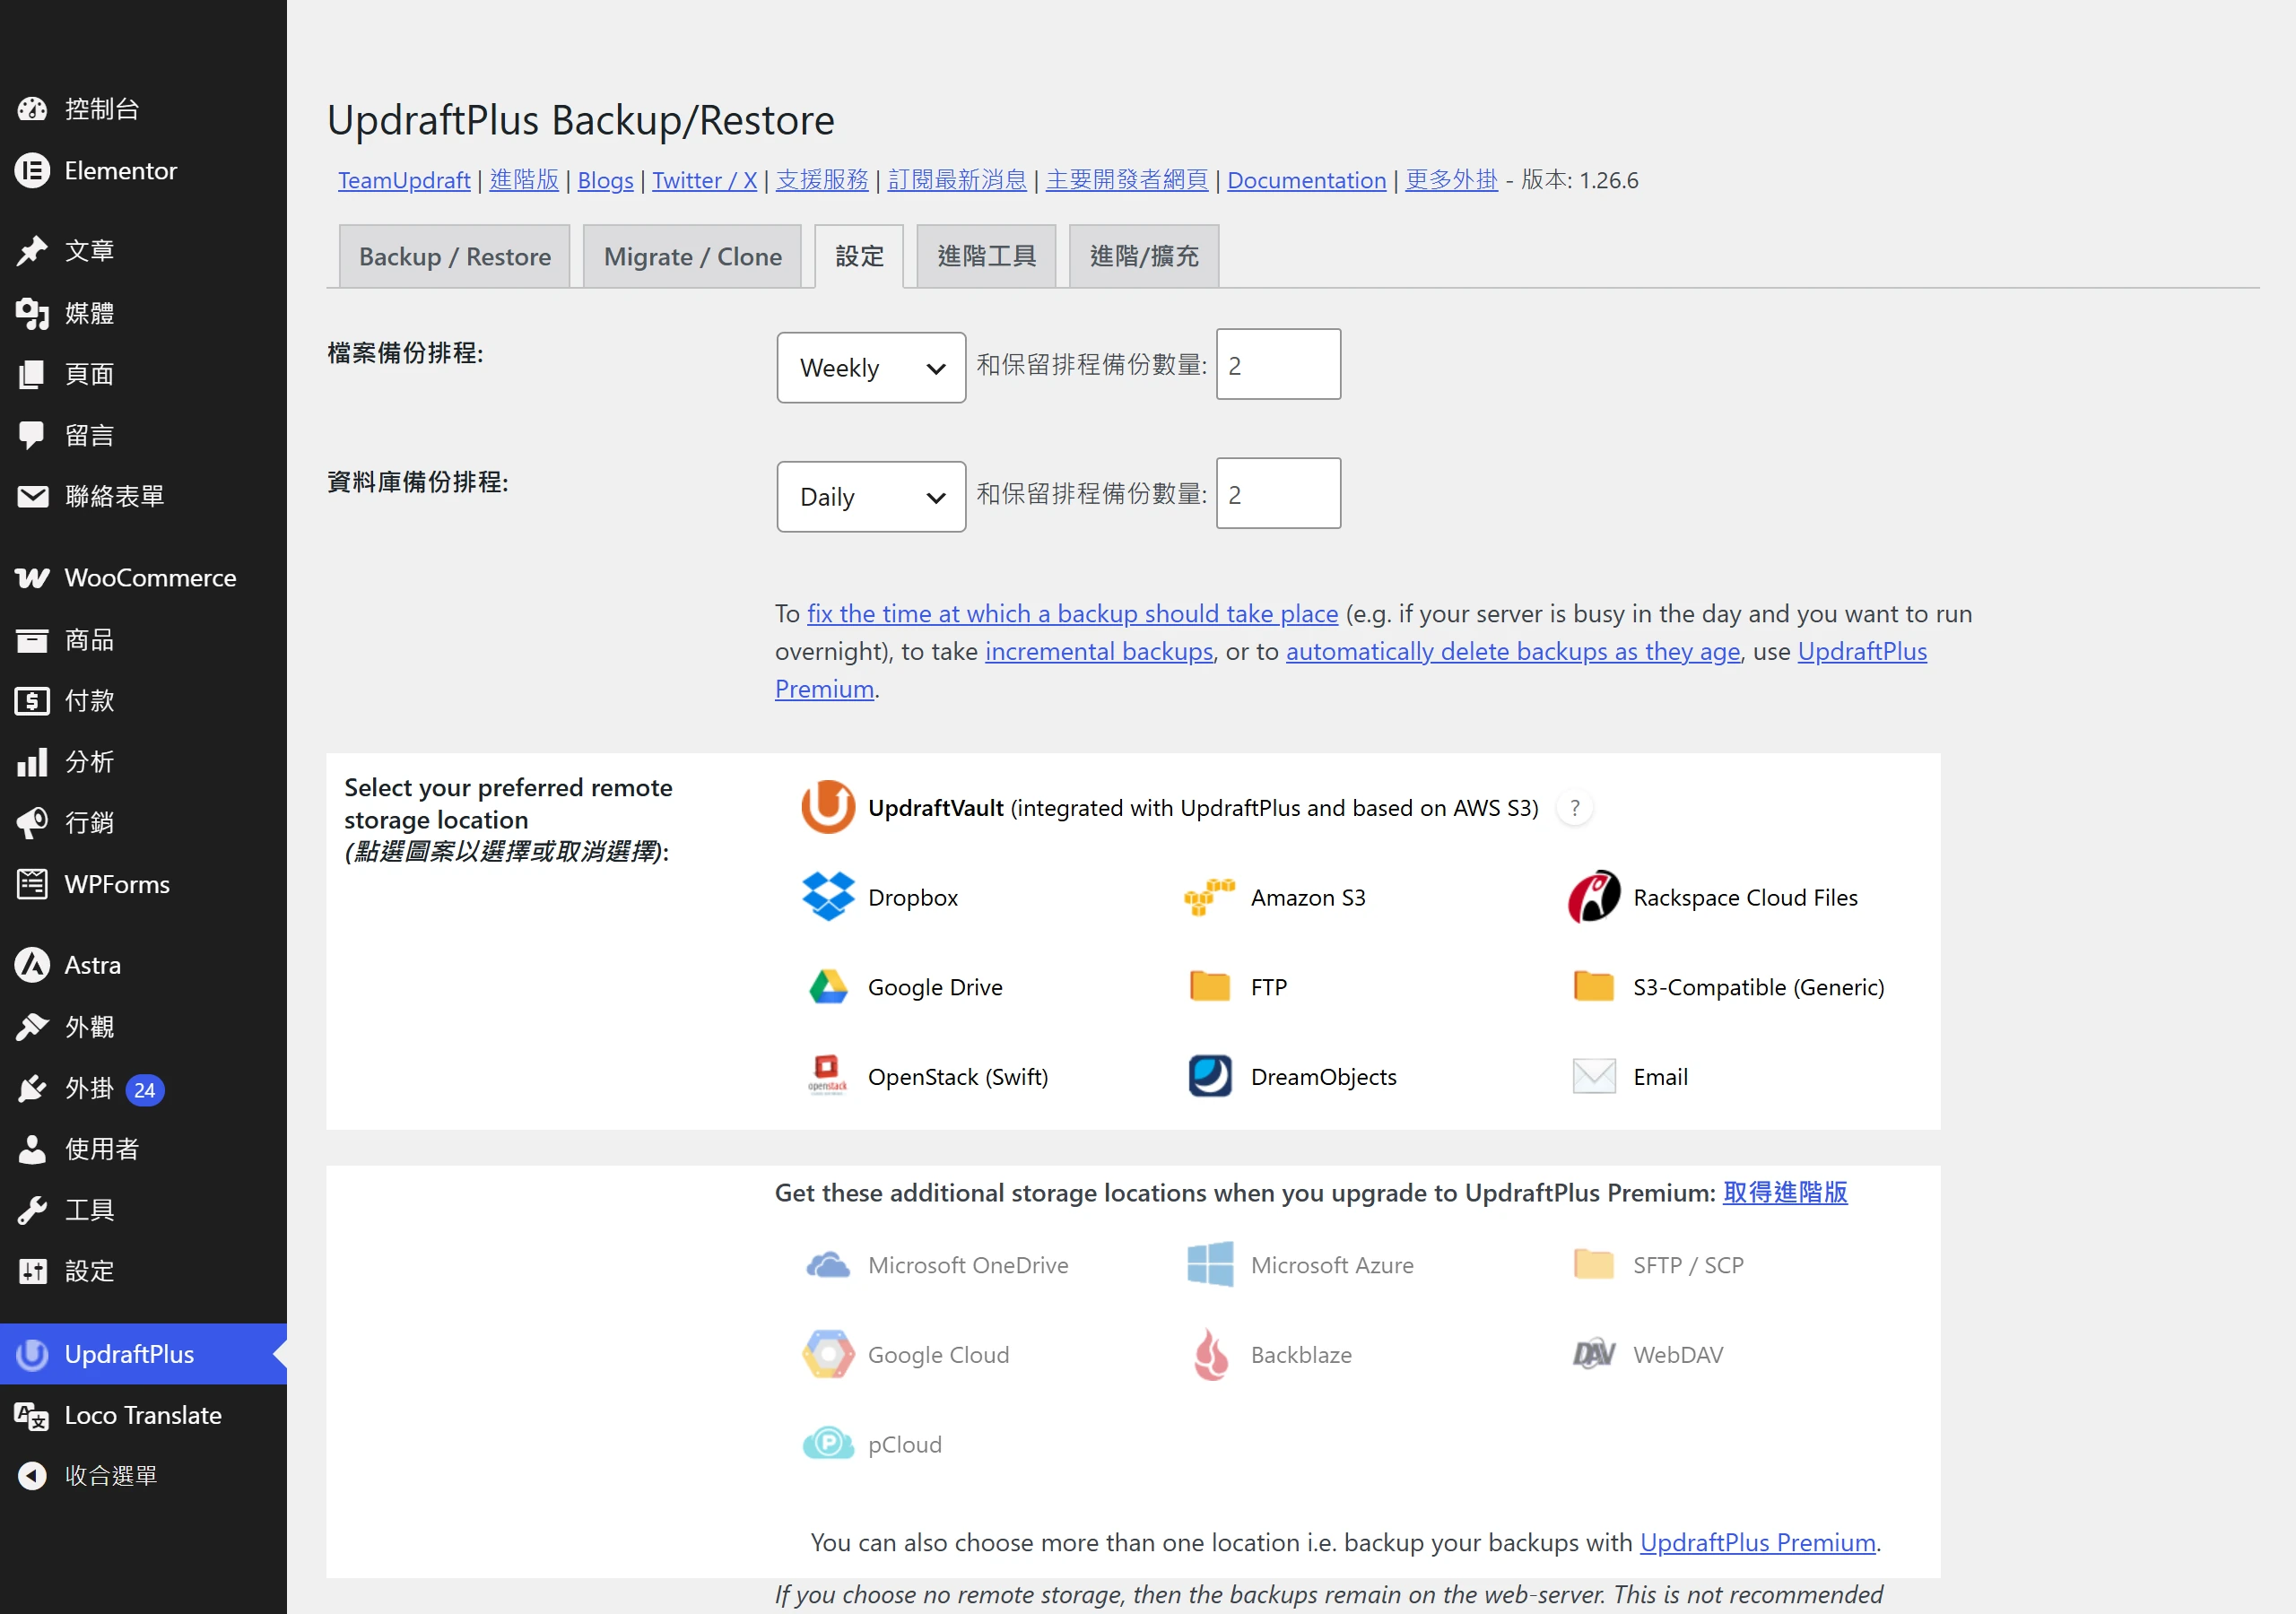Select the OpenStack (Swift) icon

(x=828, y=1076)
